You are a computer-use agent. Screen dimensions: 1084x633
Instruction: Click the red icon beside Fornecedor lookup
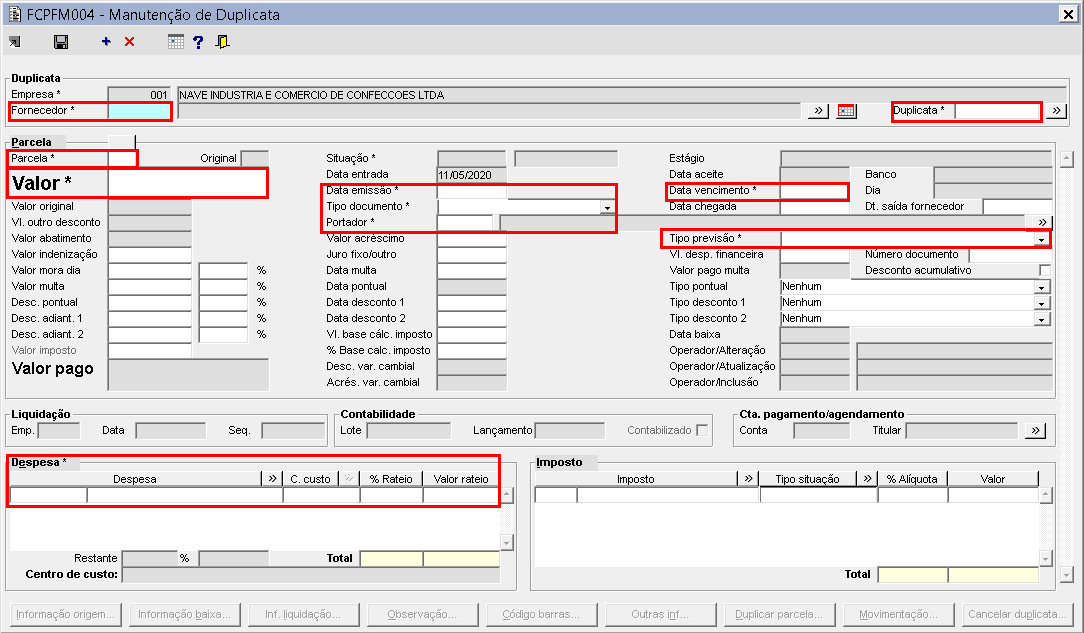[x=846, y=111]
